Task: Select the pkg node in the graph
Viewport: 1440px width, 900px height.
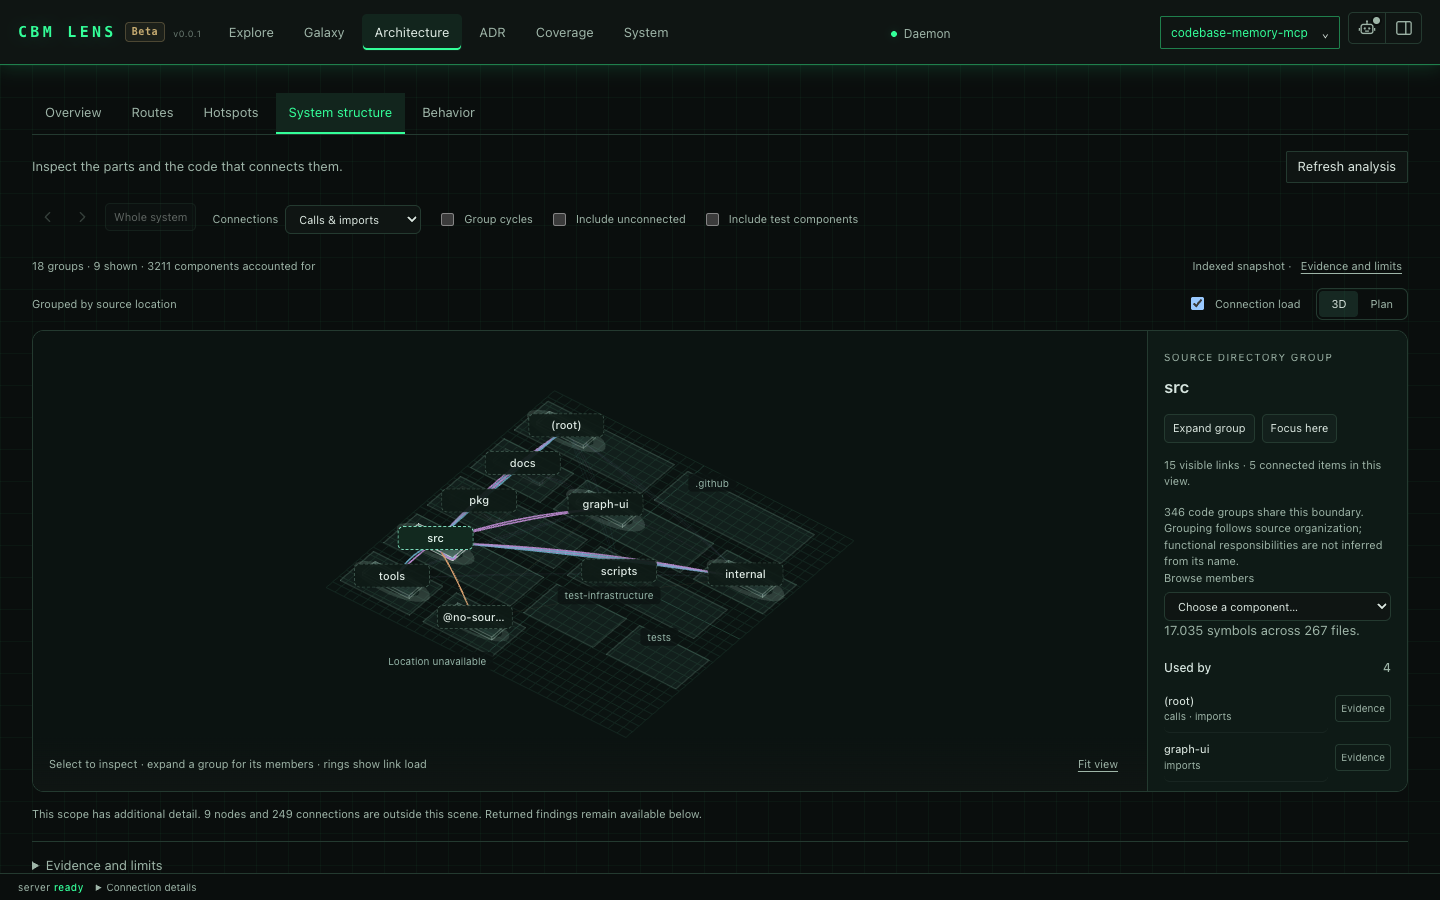Action: [479, 500]
